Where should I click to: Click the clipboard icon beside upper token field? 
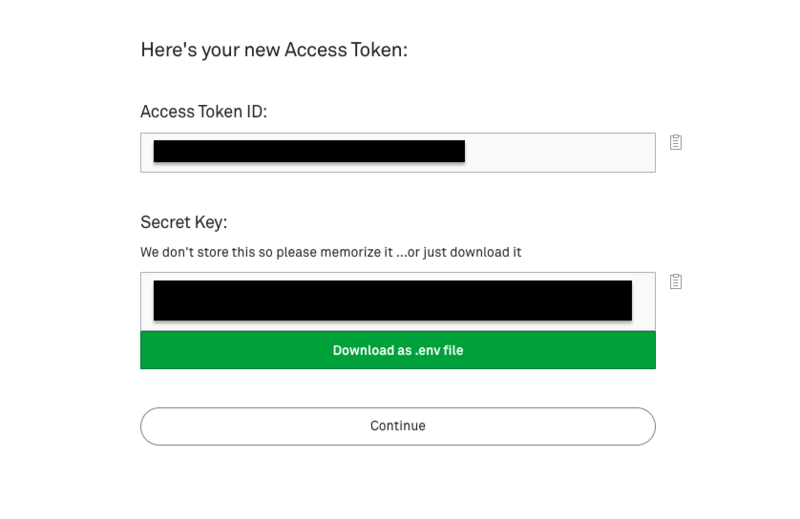point(676,142)
